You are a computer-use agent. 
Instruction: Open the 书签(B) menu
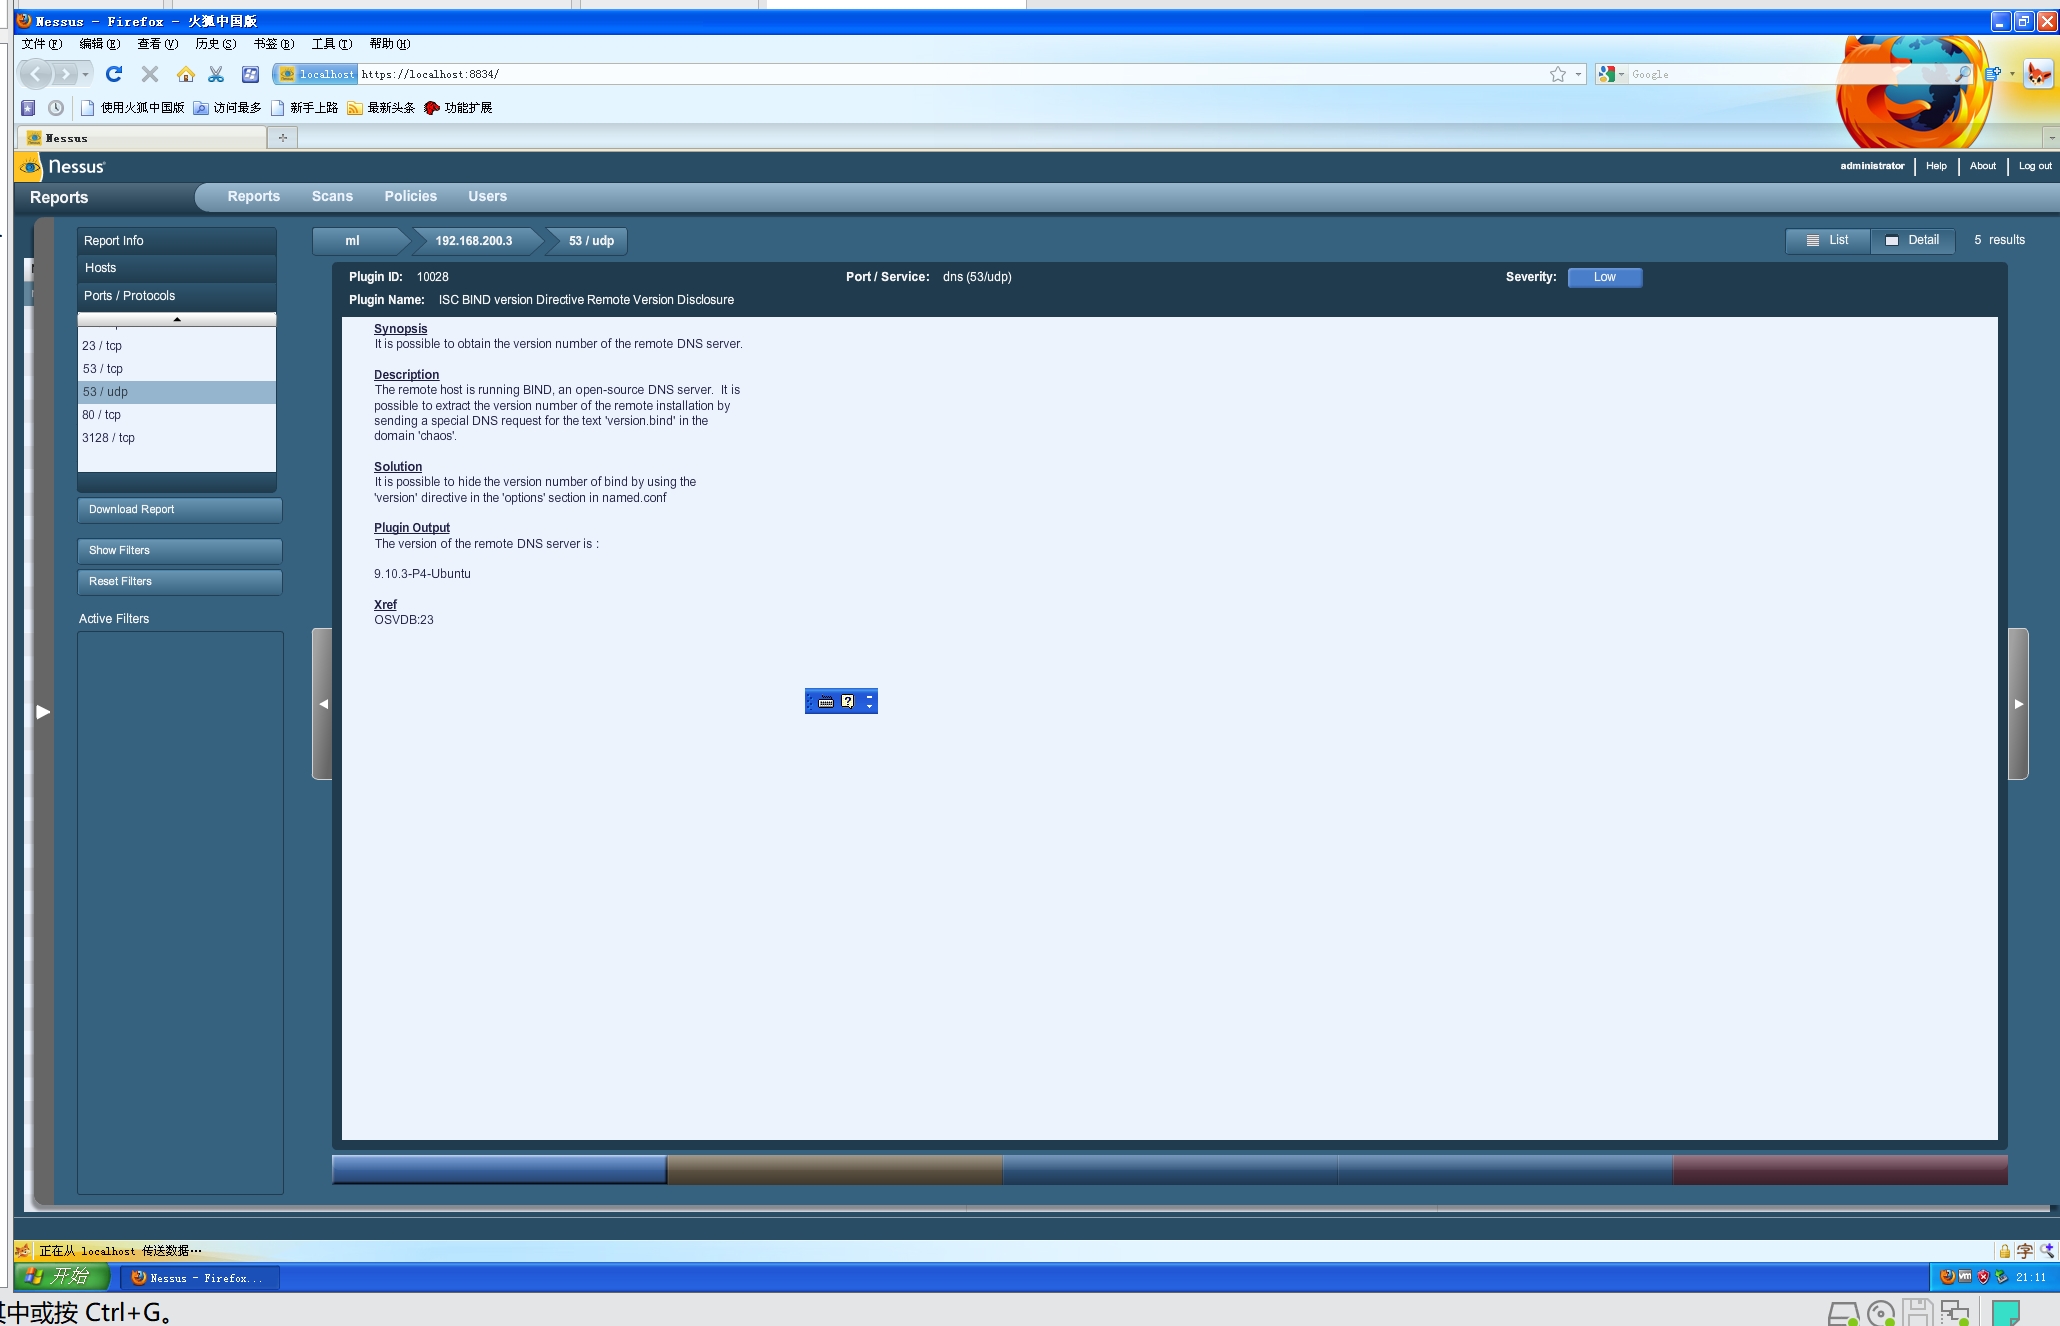(x=274, y=44)
